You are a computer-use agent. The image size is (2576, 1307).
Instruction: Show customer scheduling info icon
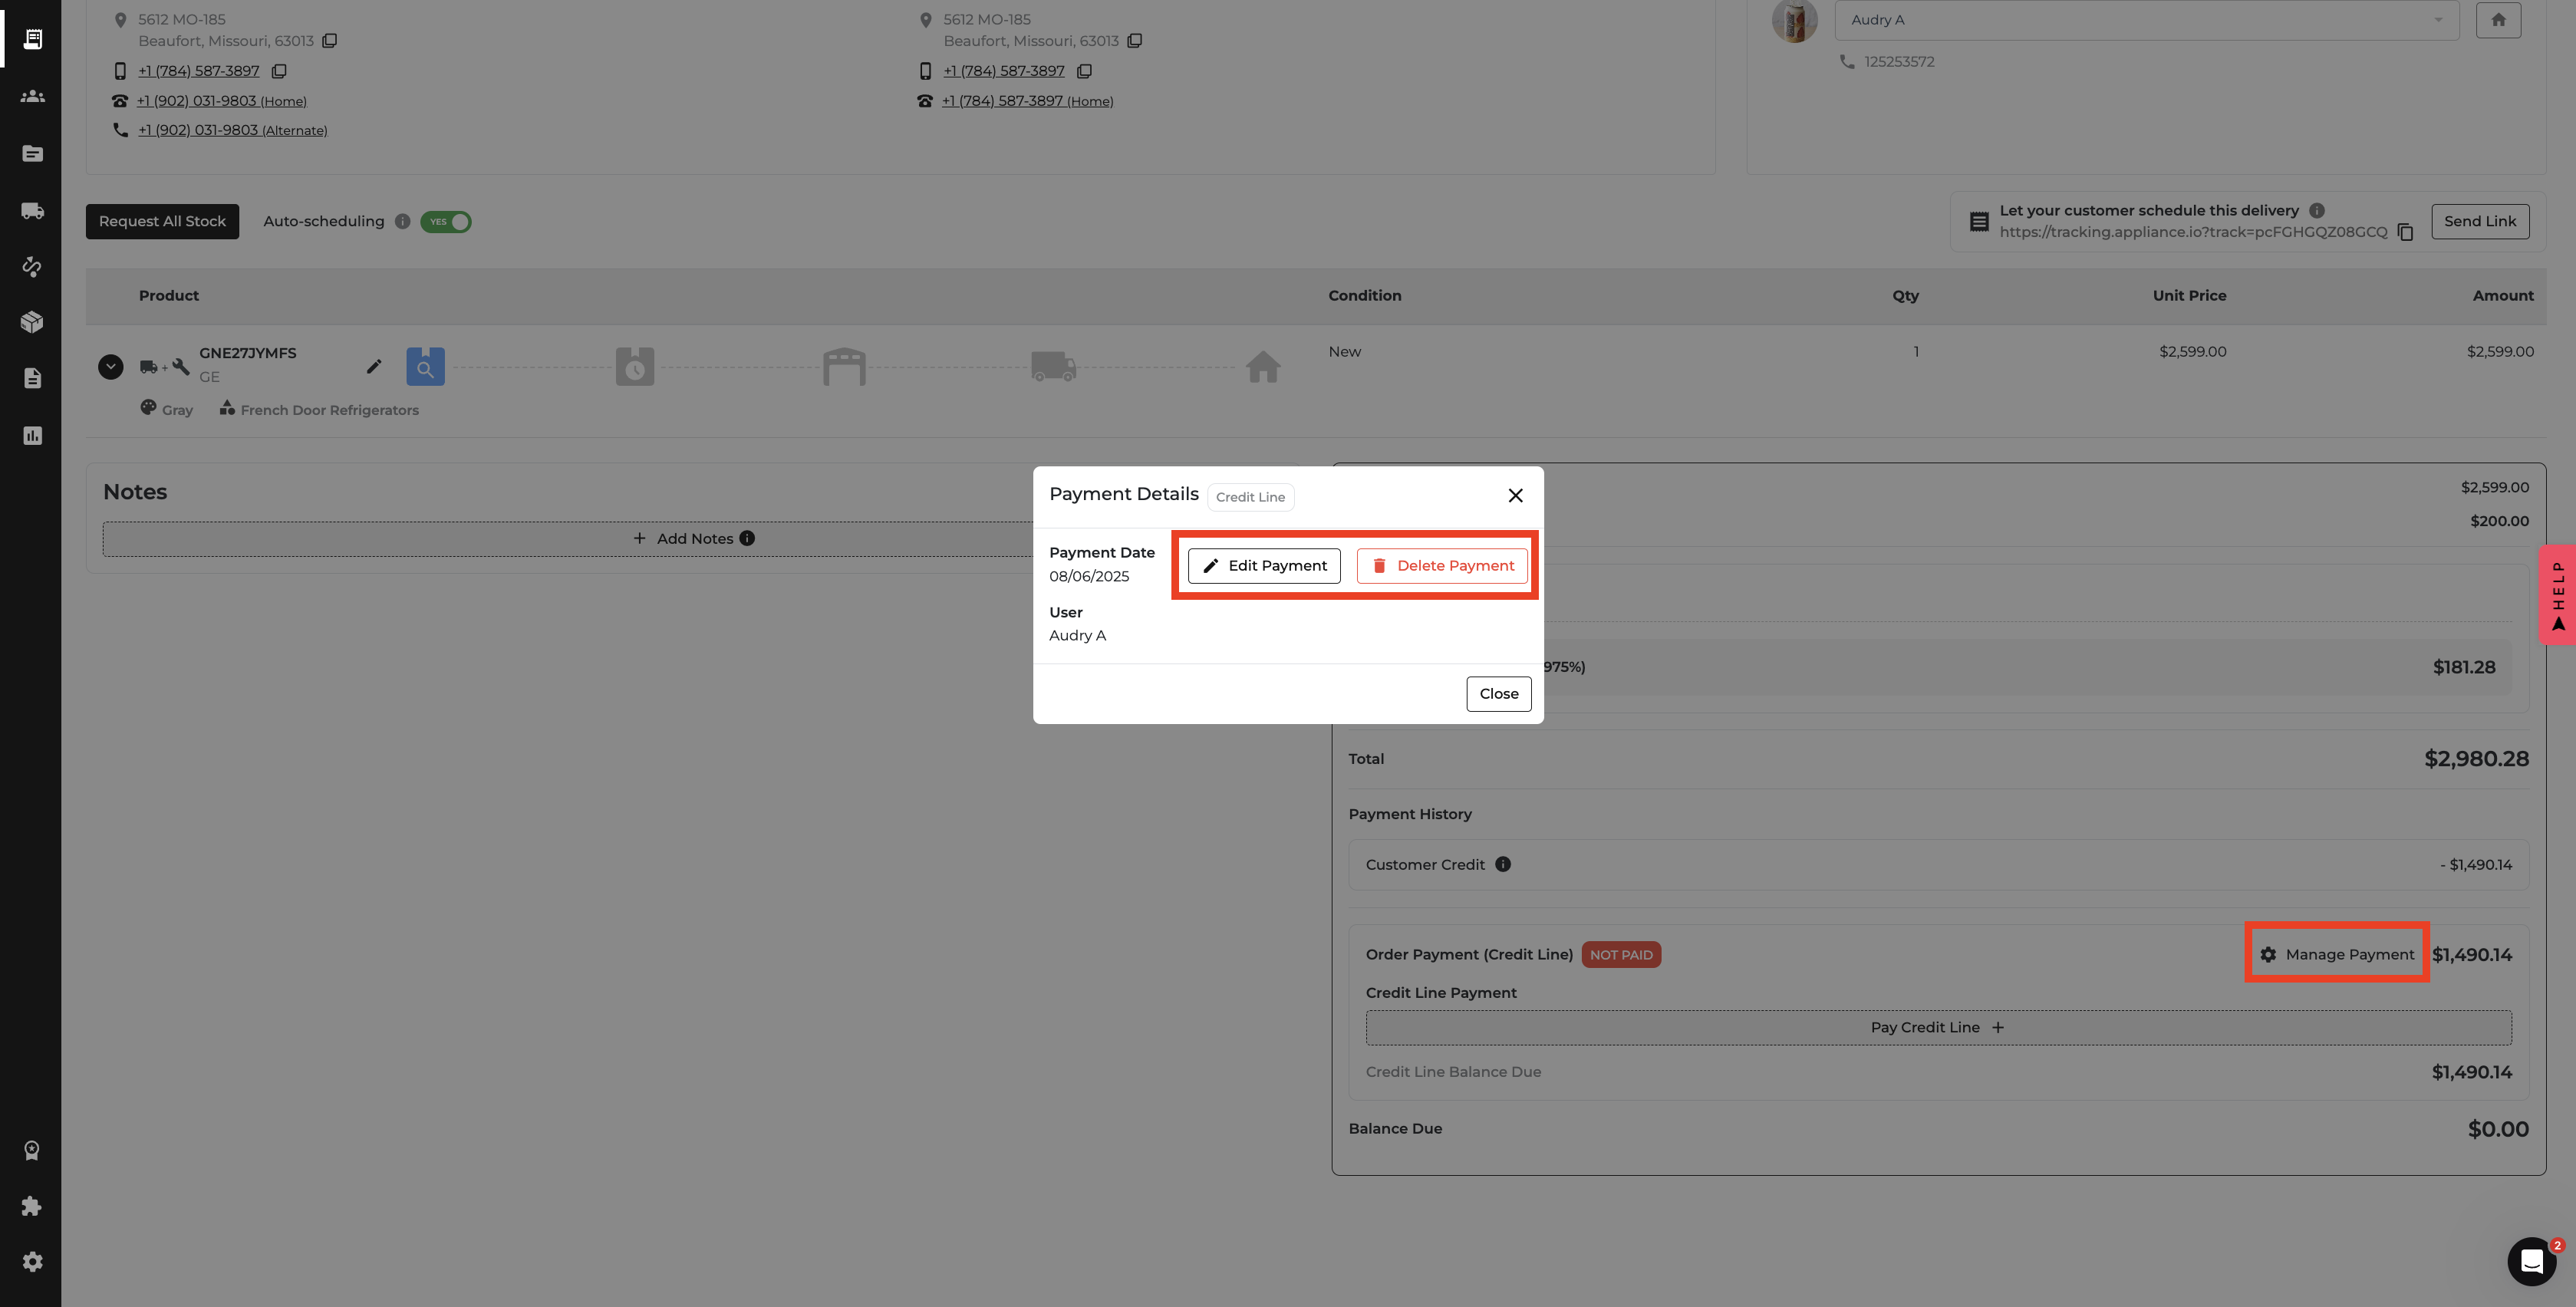coord(2316,211)
